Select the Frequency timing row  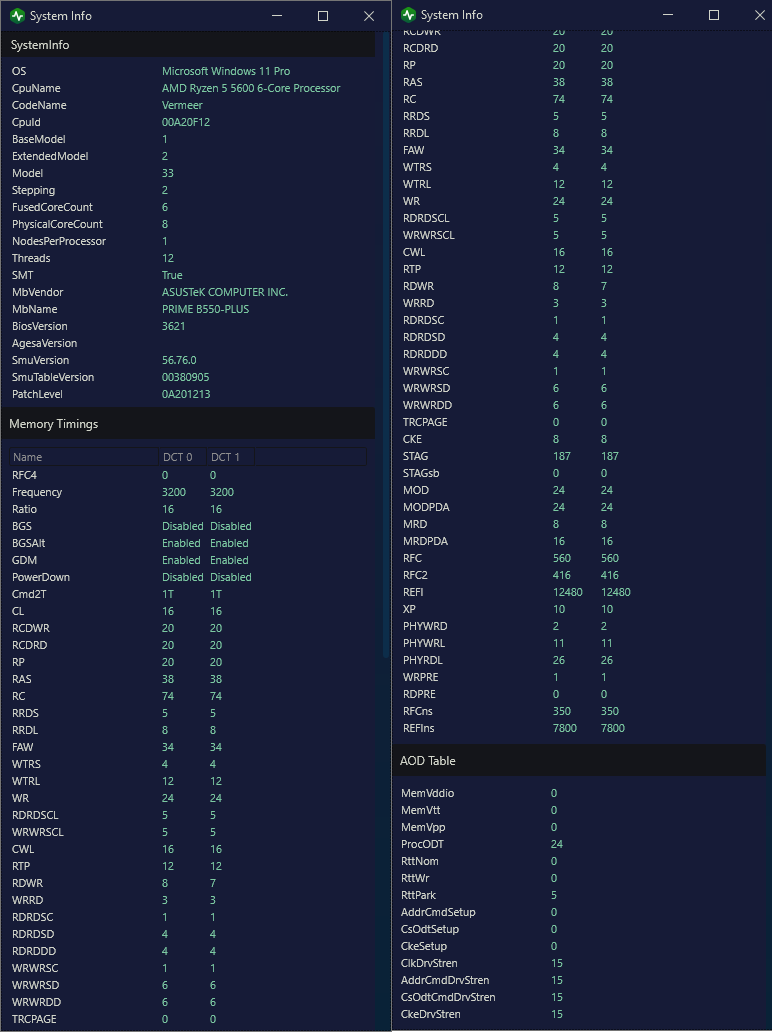coord(37,492)
